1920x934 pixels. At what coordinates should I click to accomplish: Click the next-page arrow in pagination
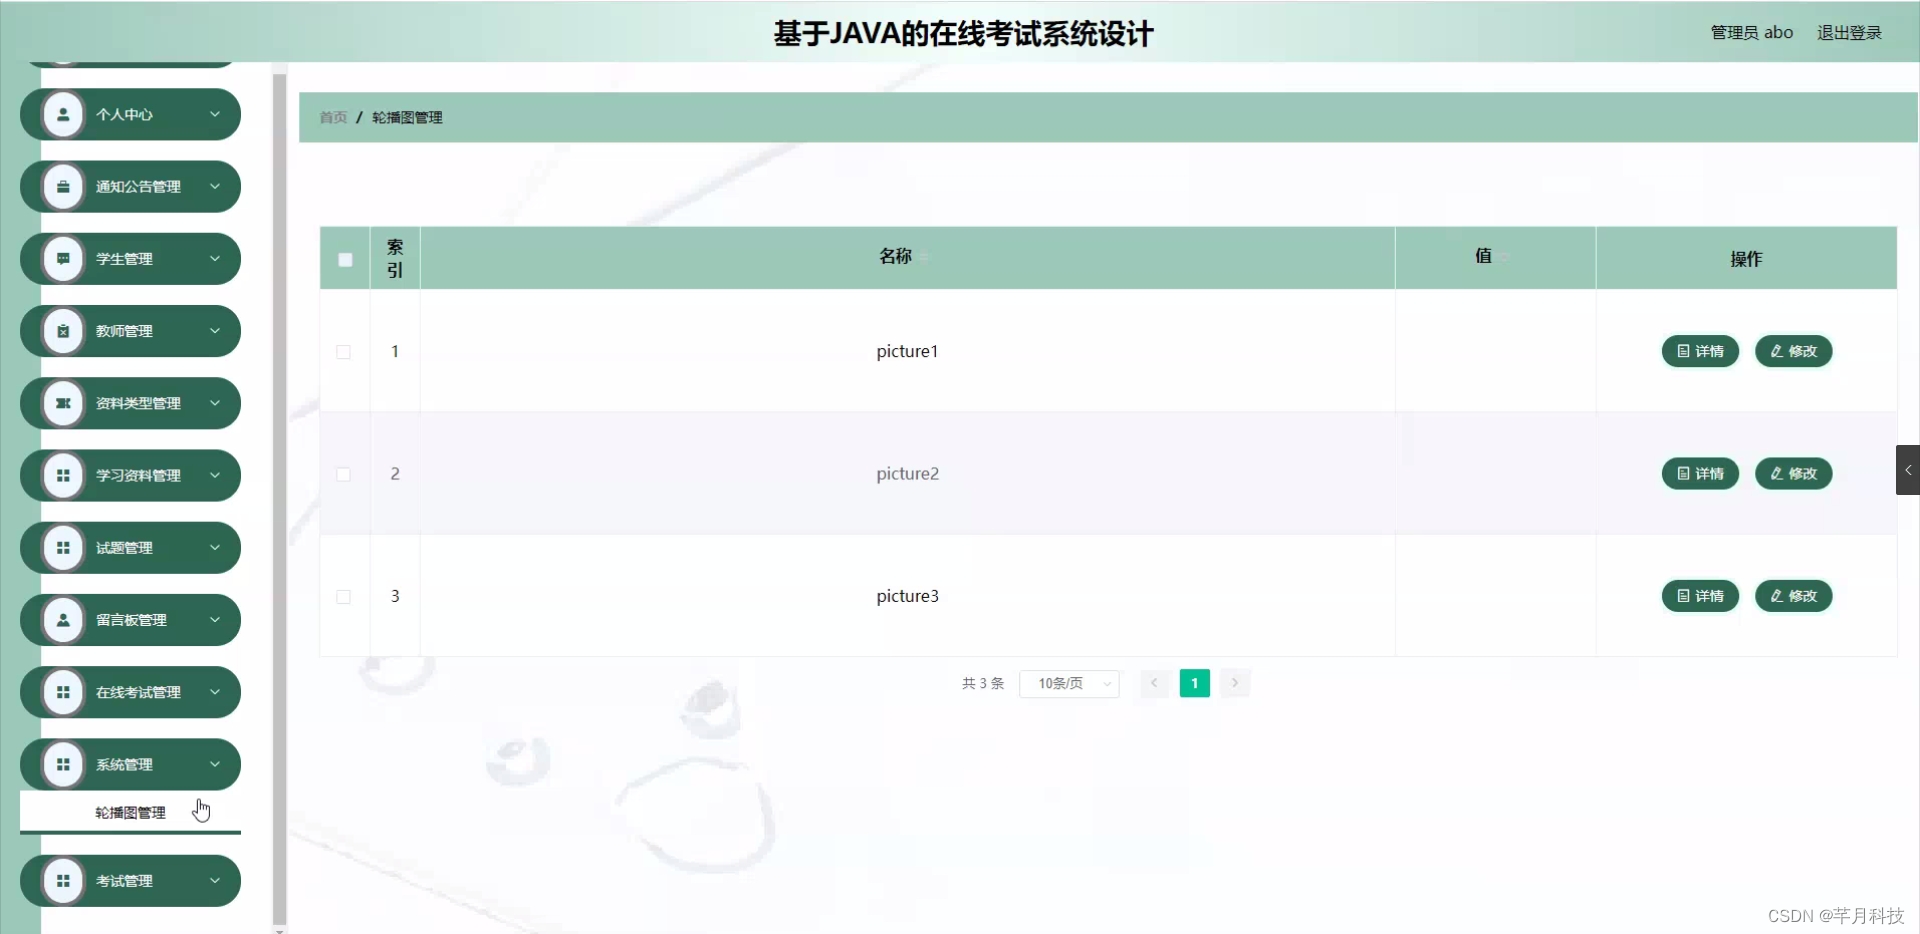(1236, 683)
